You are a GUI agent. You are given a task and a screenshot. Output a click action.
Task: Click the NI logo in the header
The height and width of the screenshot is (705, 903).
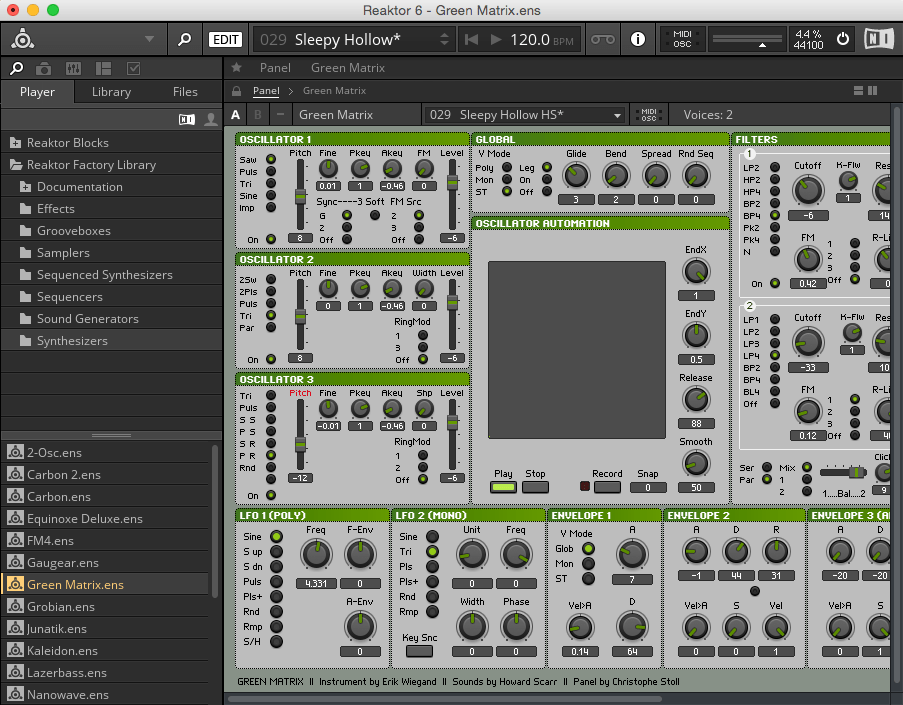pyautogui.click(x=879, y=39)
